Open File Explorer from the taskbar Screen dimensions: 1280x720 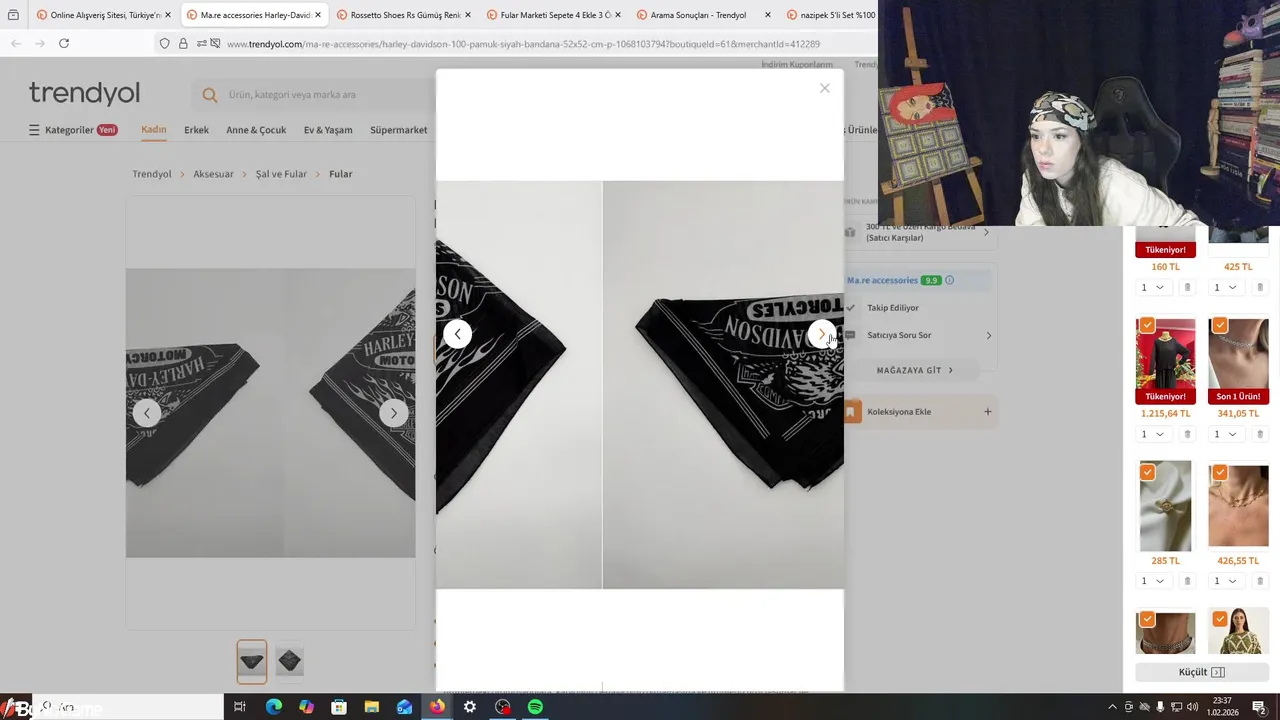(x=371, y=707)
